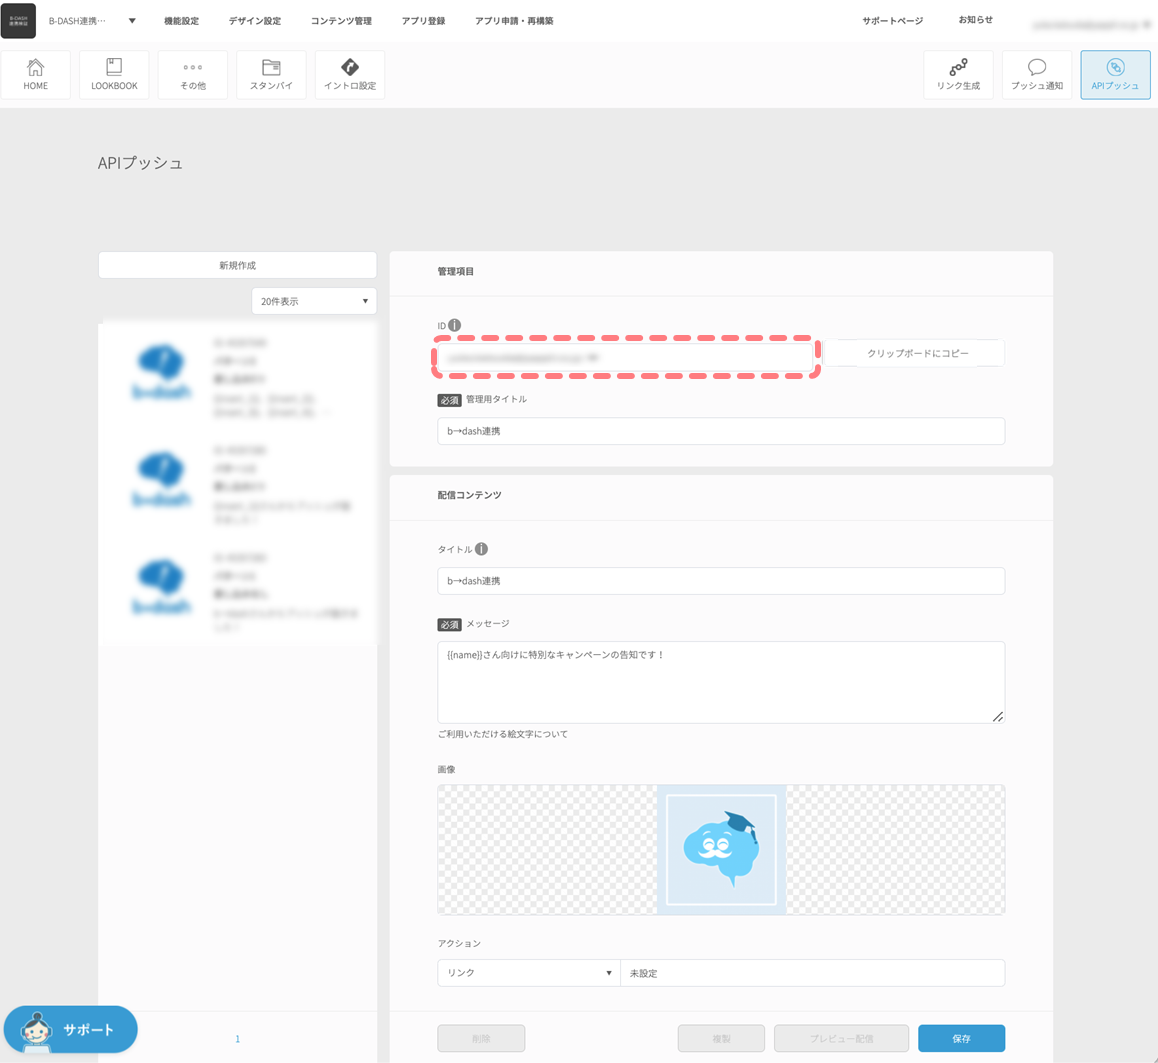The image size is (1158, 1063).
Task: Click the 管理用タイトル input field
Action: [720, 431]
